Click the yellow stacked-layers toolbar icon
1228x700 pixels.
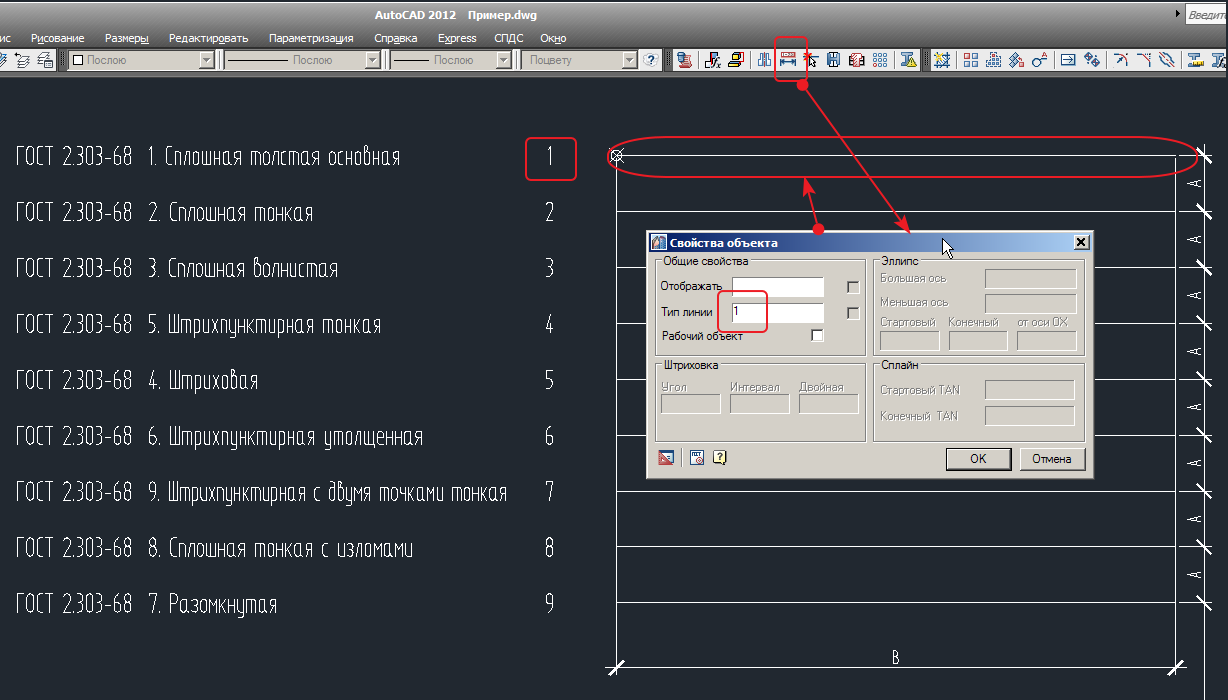pyautogui.click(x=736, y=60)
